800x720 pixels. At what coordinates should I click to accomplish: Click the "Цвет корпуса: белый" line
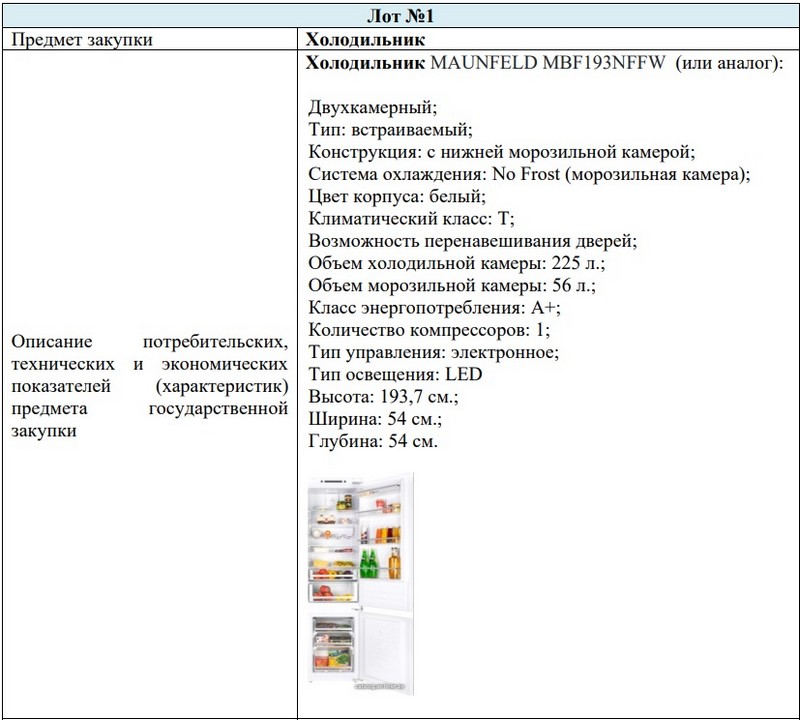(x=397, y=196)
